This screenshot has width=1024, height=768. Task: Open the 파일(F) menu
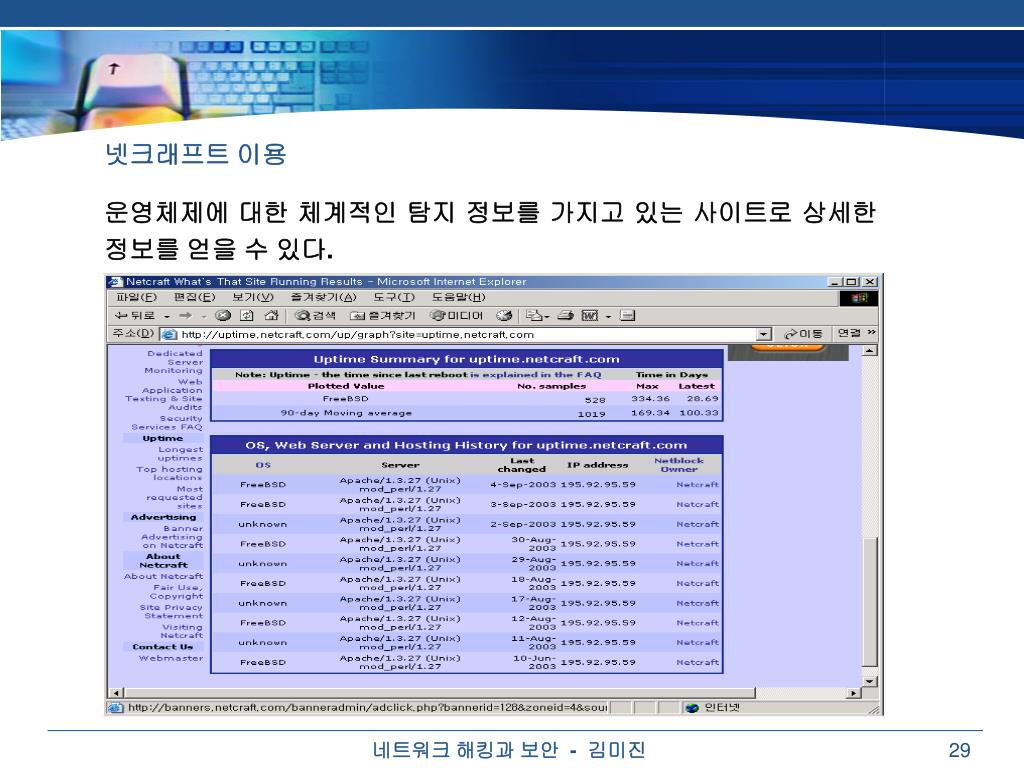click(136, 297)
